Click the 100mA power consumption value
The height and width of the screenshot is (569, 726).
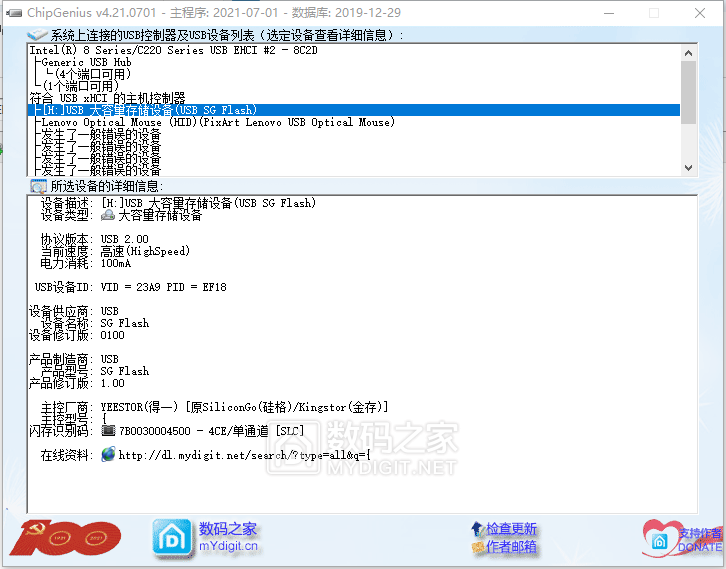tap(116, 263)
